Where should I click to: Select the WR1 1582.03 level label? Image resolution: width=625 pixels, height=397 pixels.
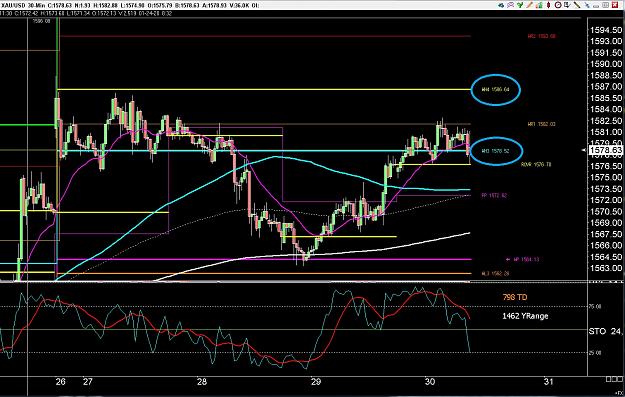[541, 124]
